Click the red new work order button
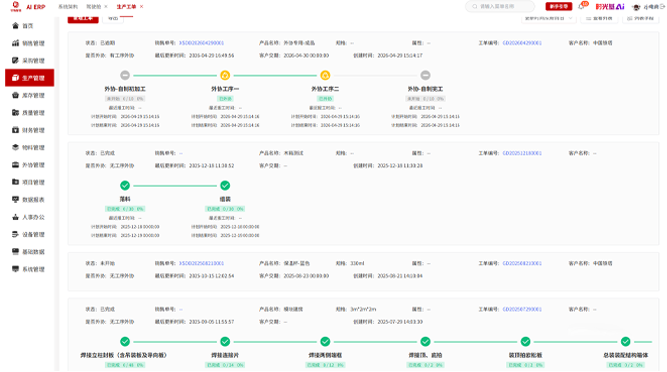This screenshot has width=667, height=372. coord(83,19)
